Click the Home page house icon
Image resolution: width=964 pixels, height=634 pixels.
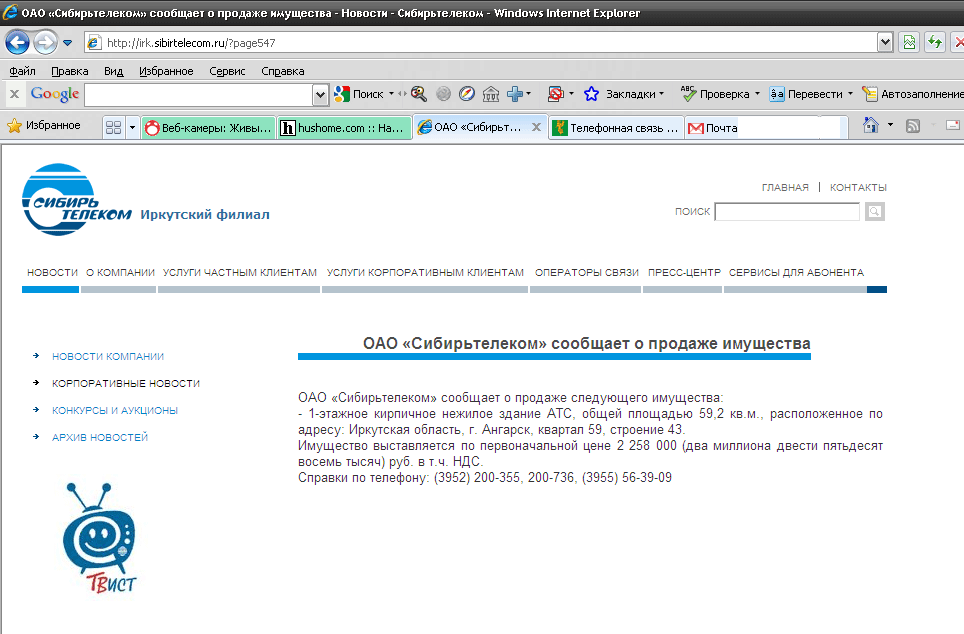point(871,125)
